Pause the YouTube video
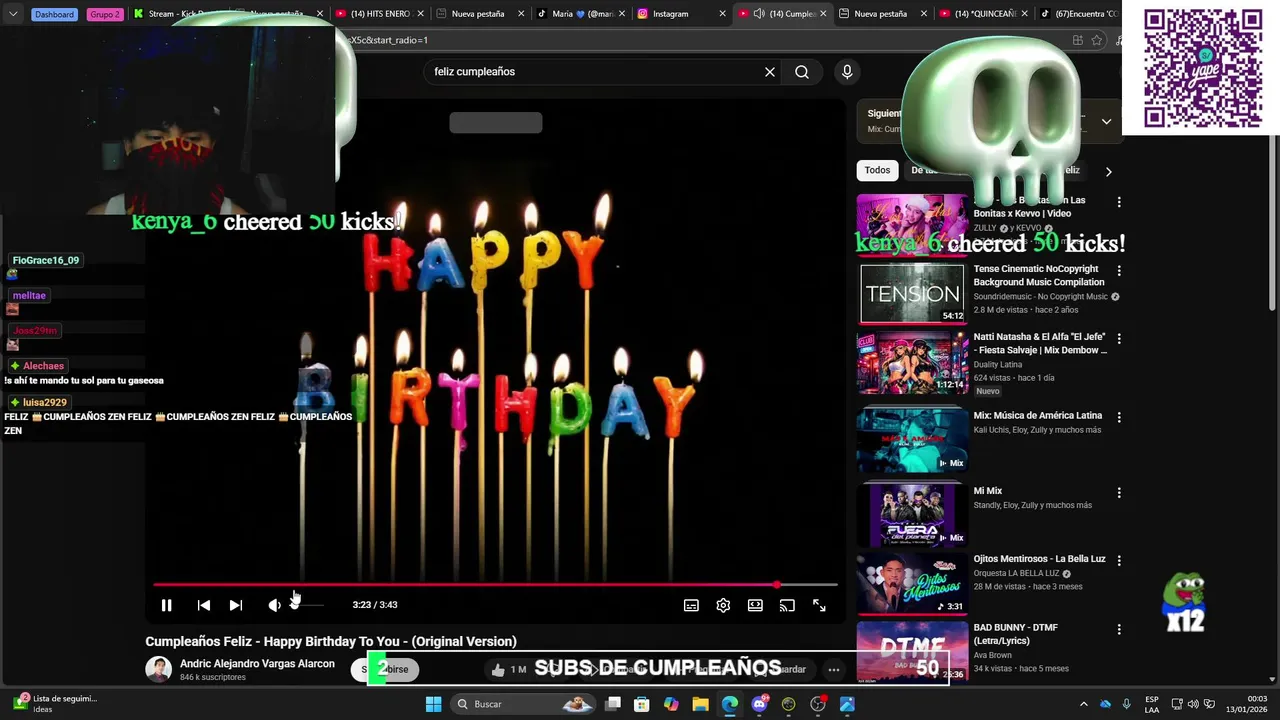Viewport: 1280px width, 720px height. 167,605
